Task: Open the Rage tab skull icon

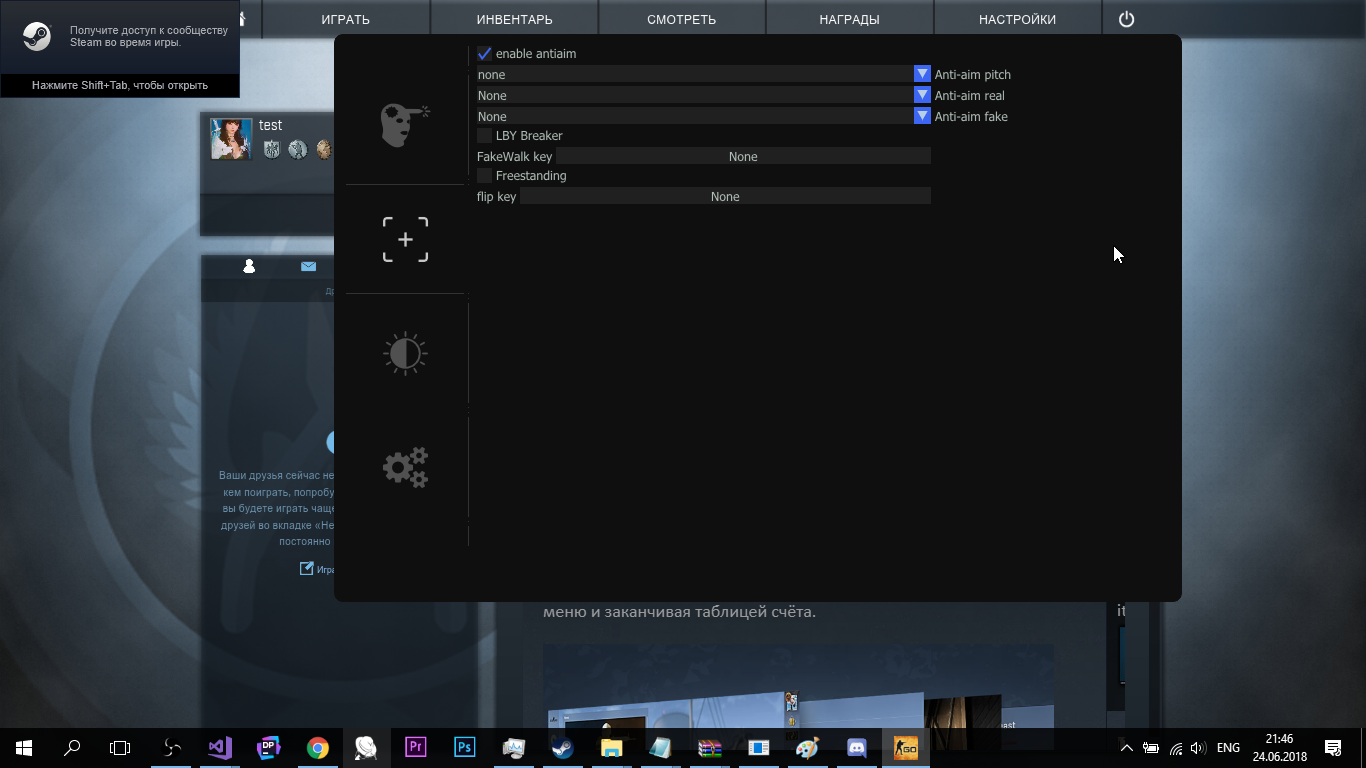Action: 405,122
